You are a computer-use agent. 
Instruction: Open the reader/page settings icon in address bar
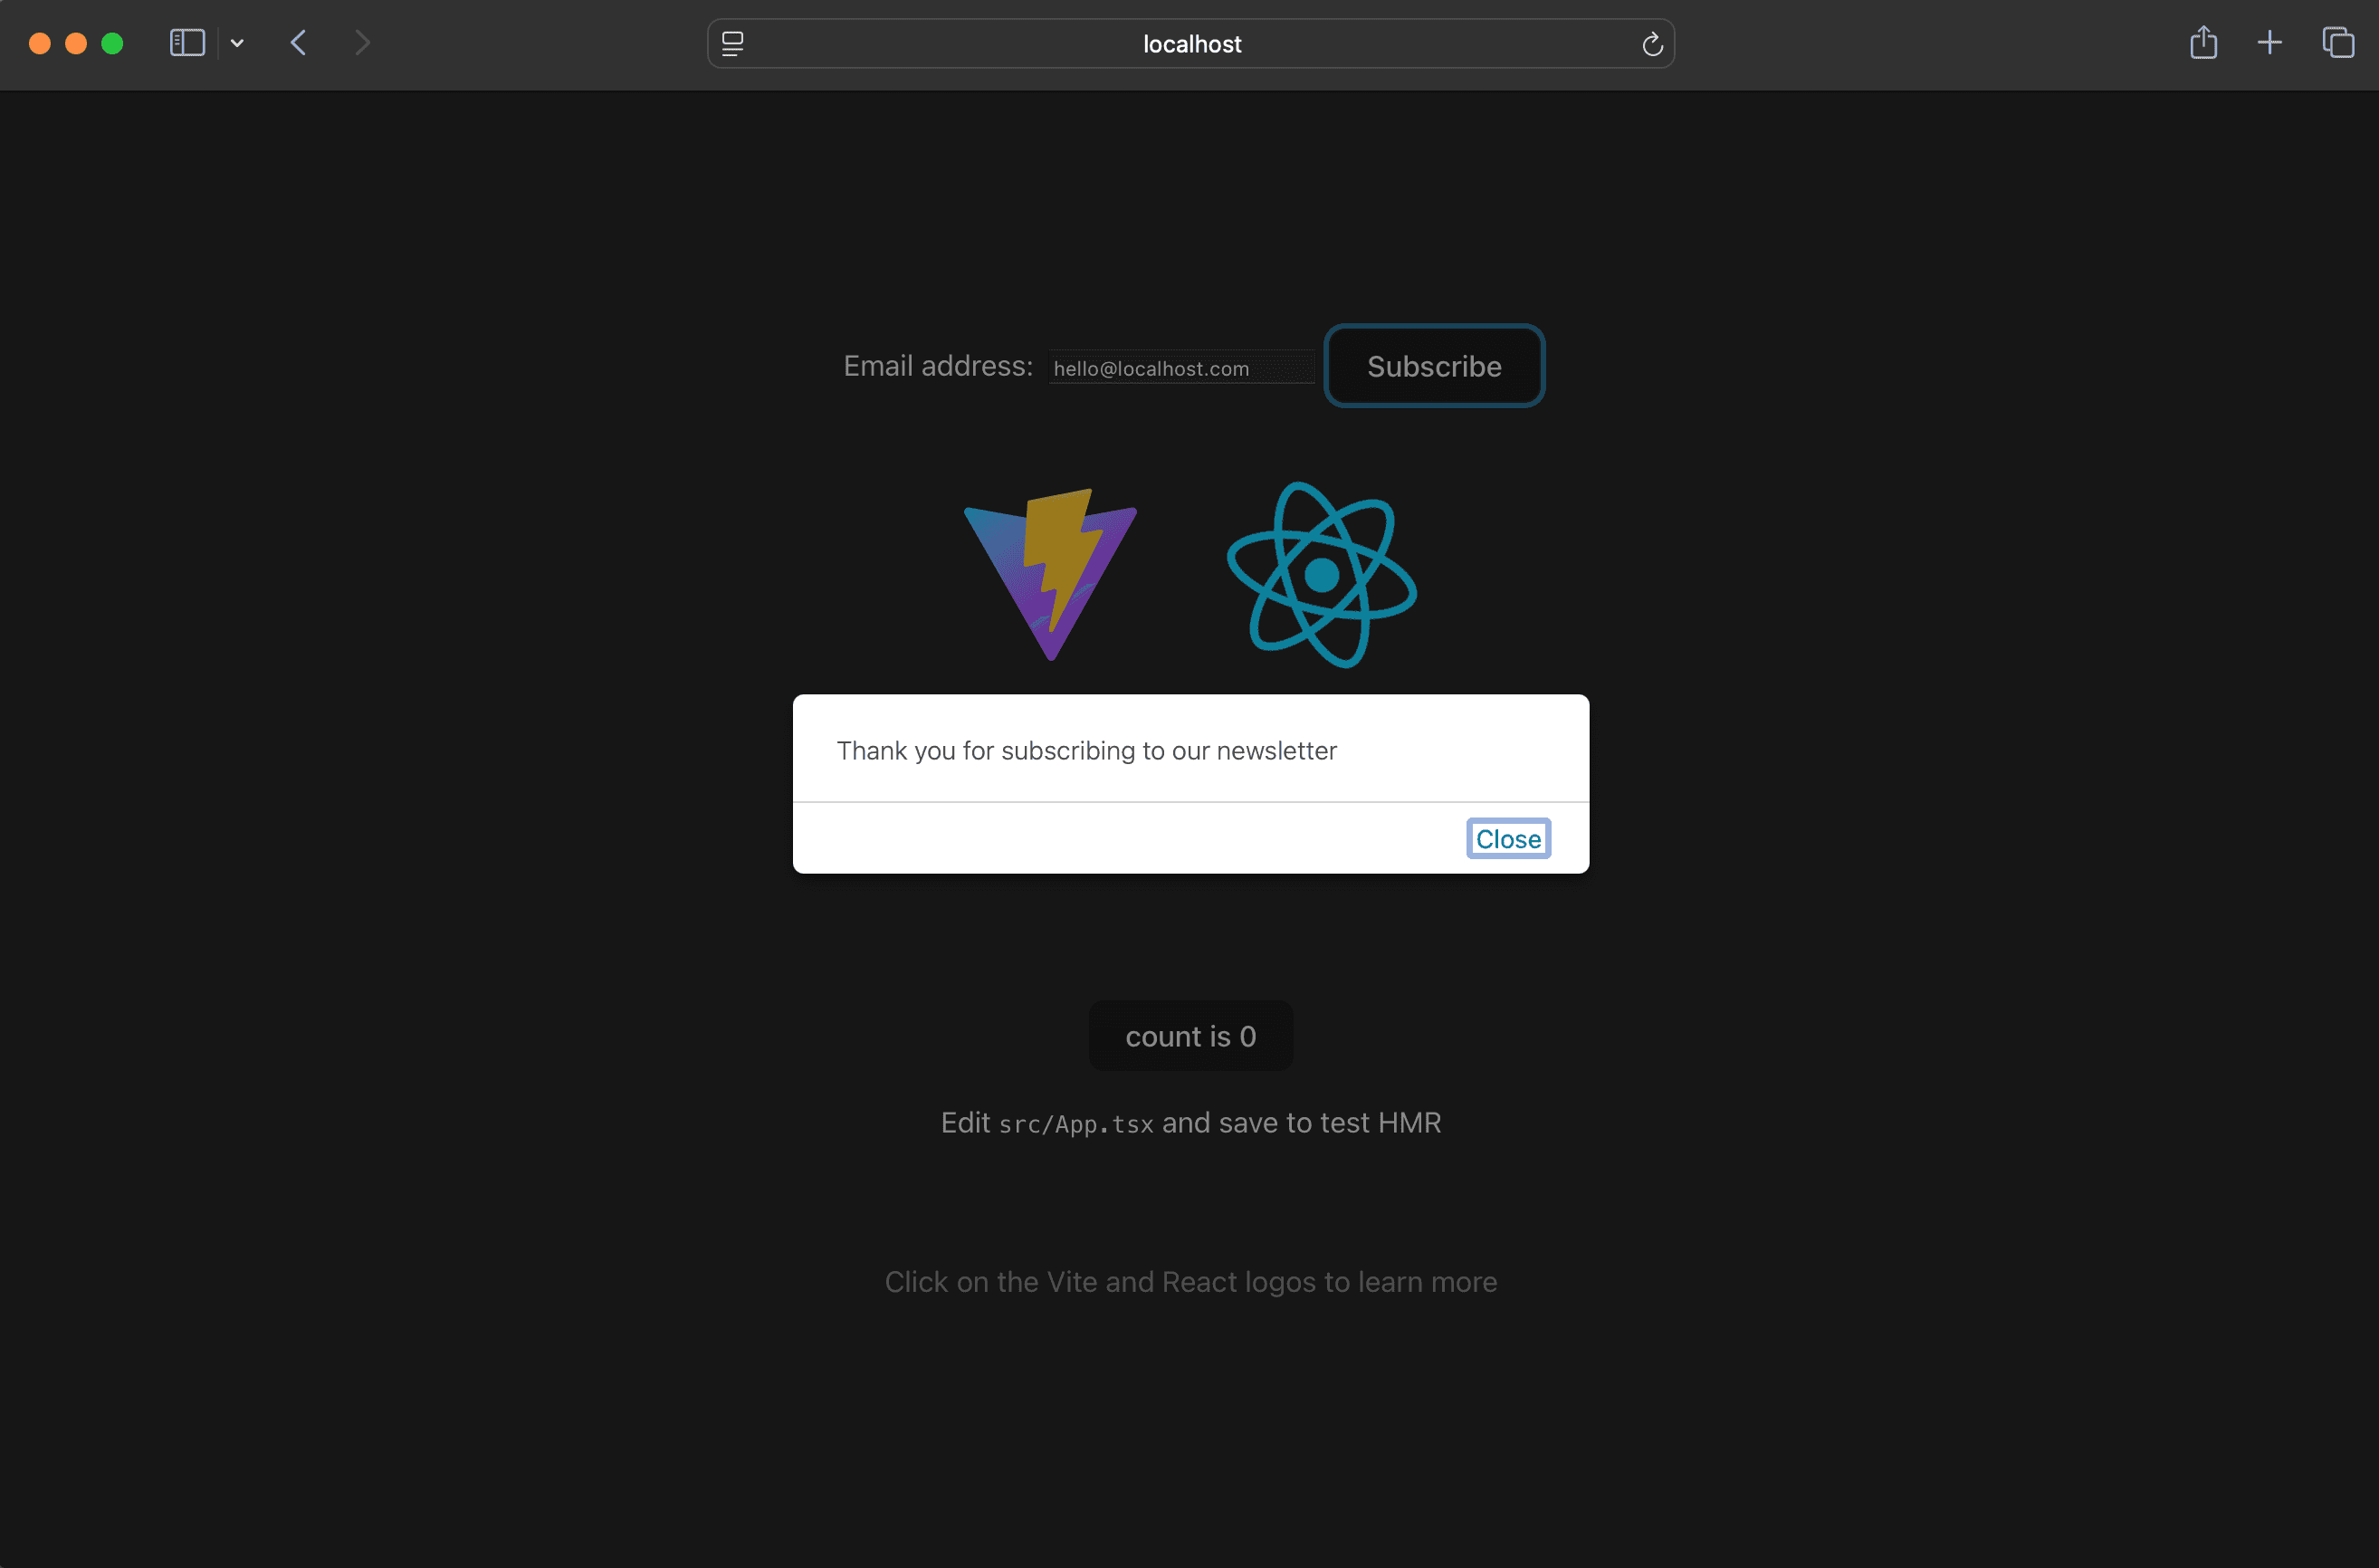point(732,44)
